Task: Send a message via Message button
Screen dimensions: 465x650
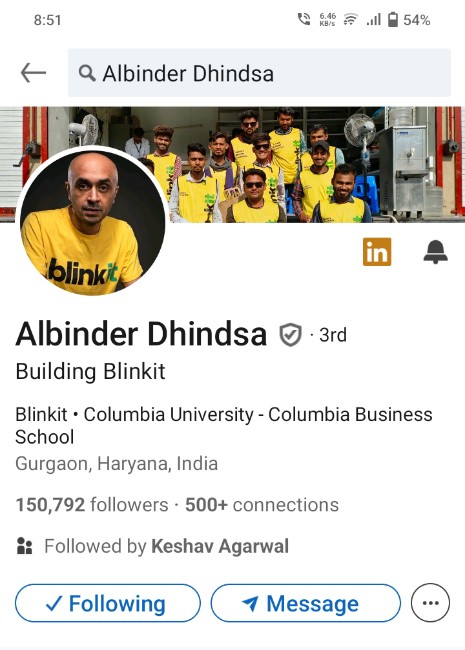Action: tap(305, 603)
